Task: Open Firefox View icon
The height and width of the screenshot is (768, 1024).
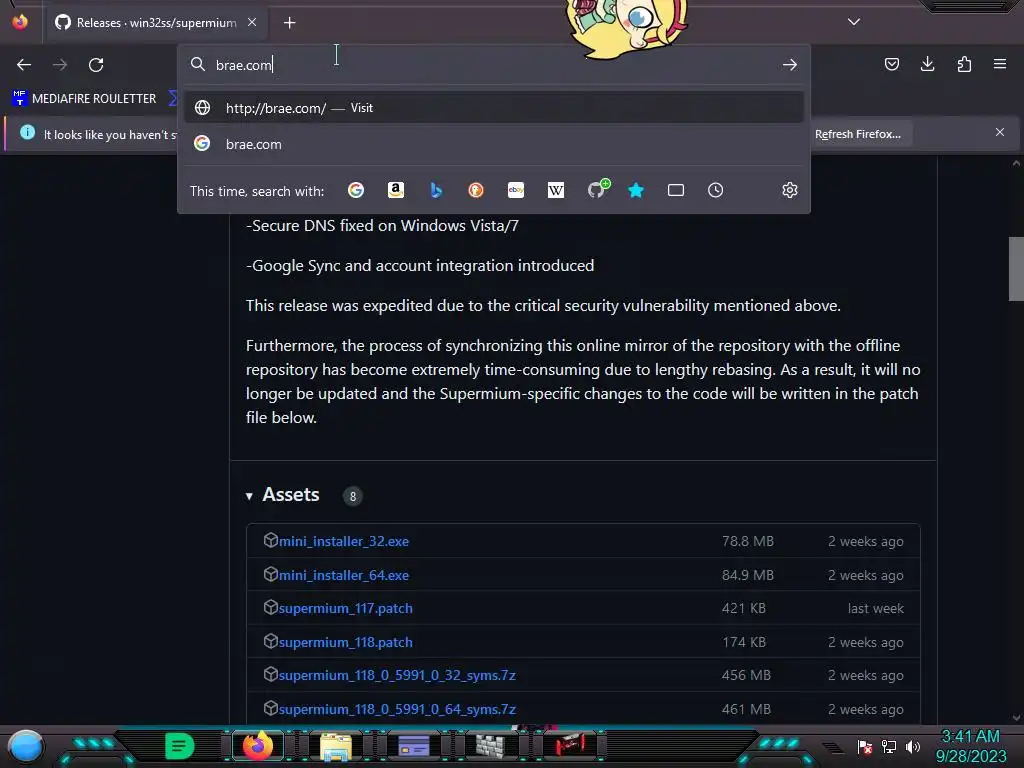Action: coord(20,22)
